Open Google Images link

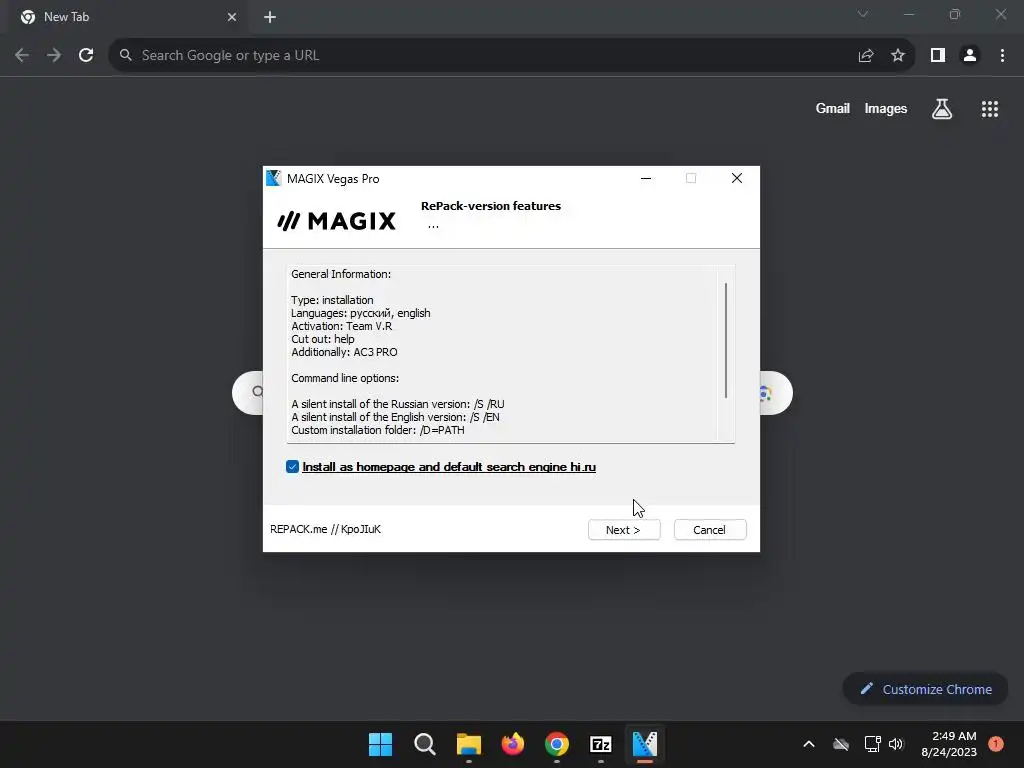(886, 108)
